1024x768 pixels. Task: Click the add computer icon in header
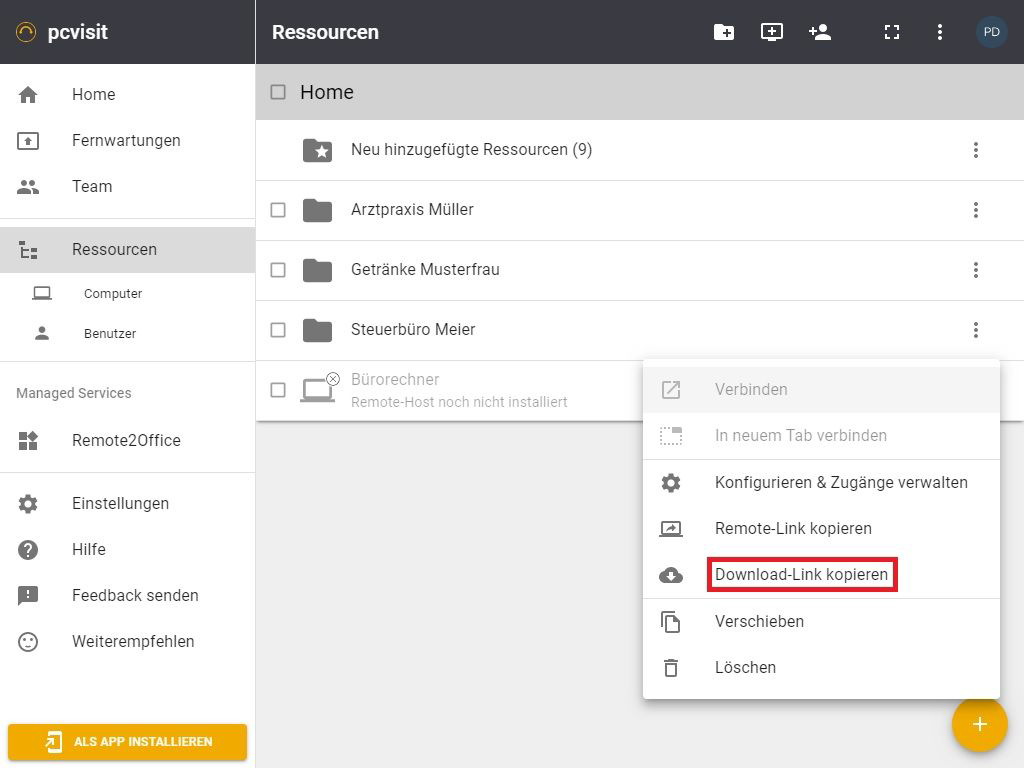[x=772, y=32]
